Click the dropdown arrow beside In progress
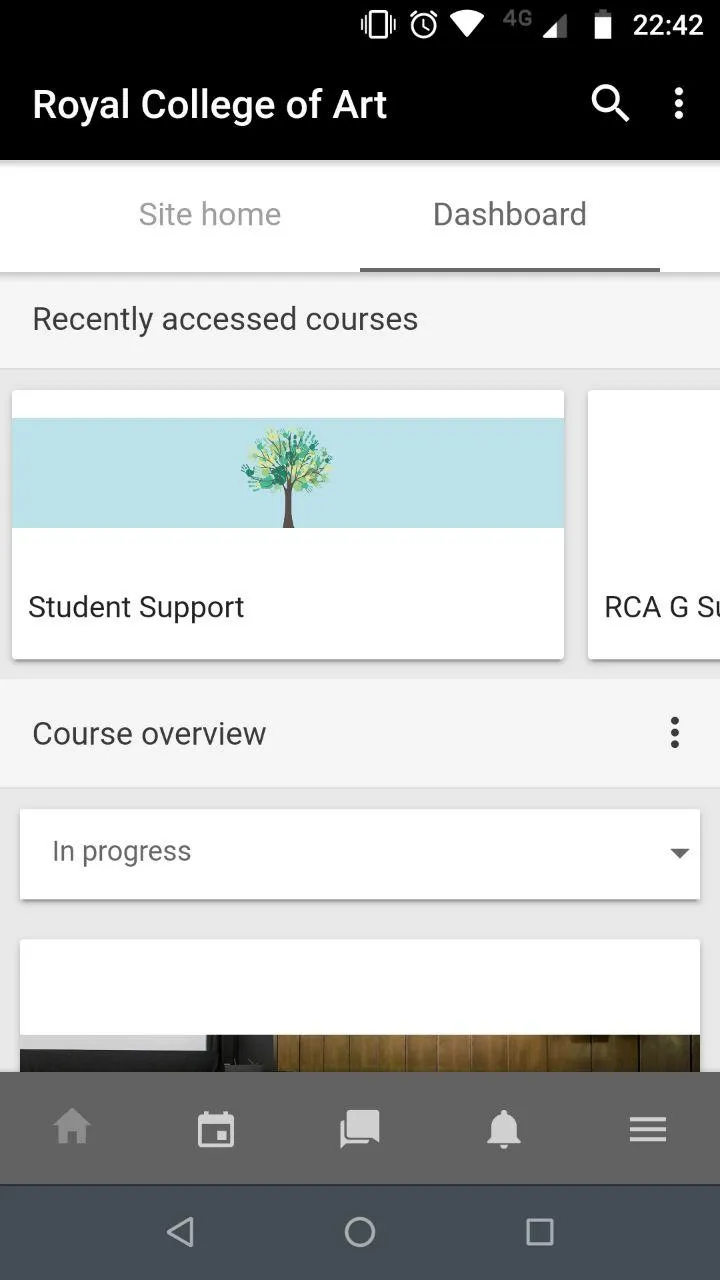 679,853
